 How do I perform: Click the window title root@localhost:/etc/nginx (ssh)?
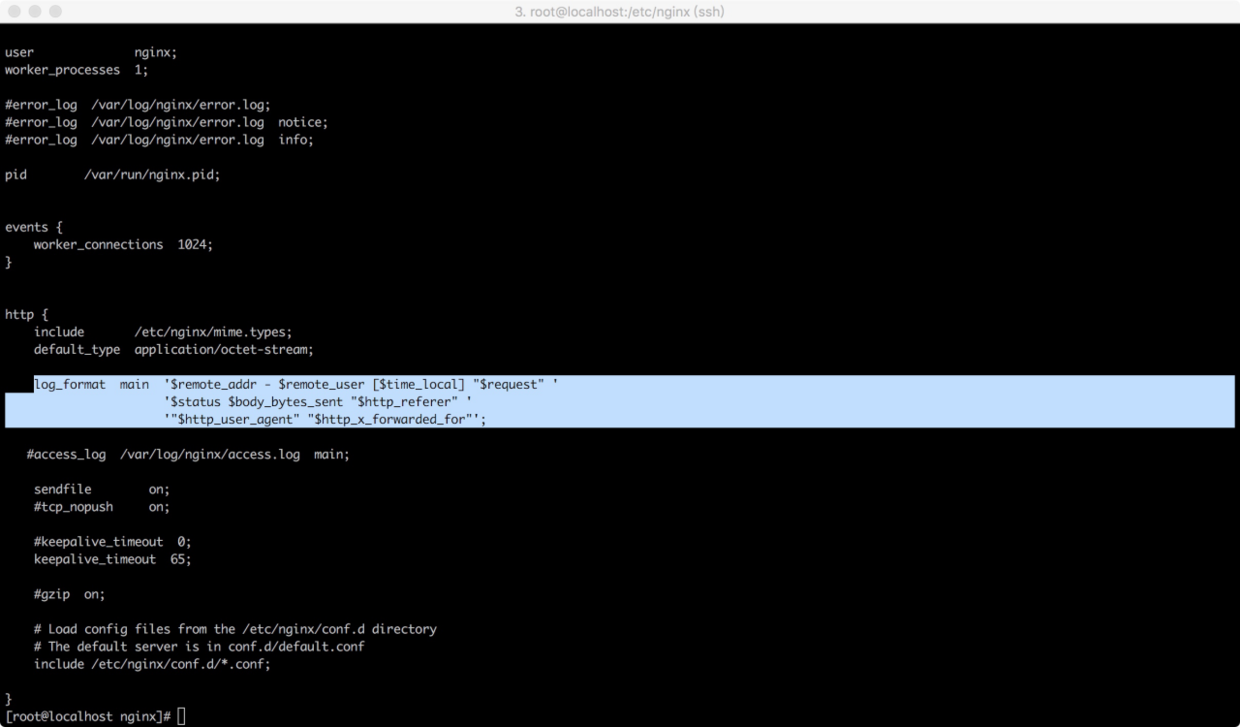620,11
